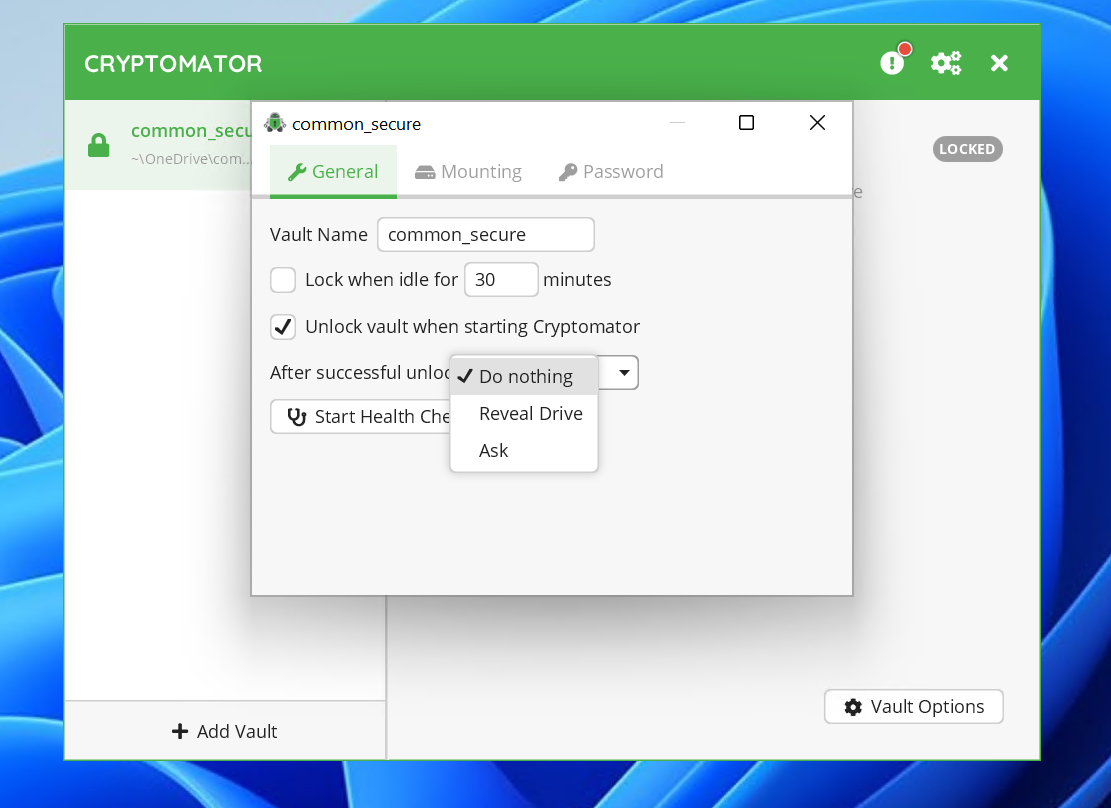
Task: Click inside the Vault Name text field
Action: [485, 234]
